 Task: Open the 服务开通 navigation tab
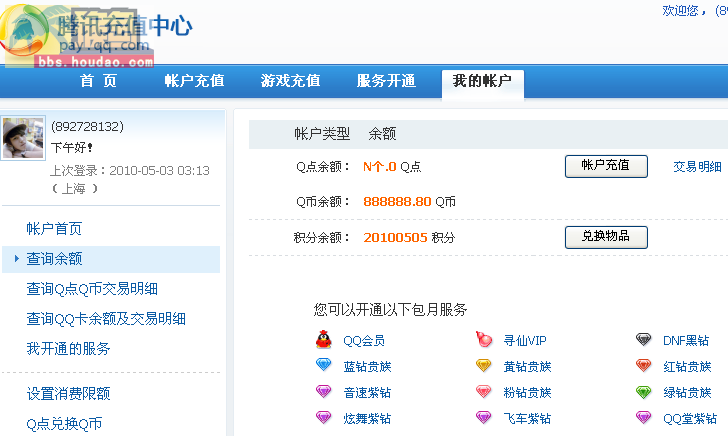click(x=386, y=81)
